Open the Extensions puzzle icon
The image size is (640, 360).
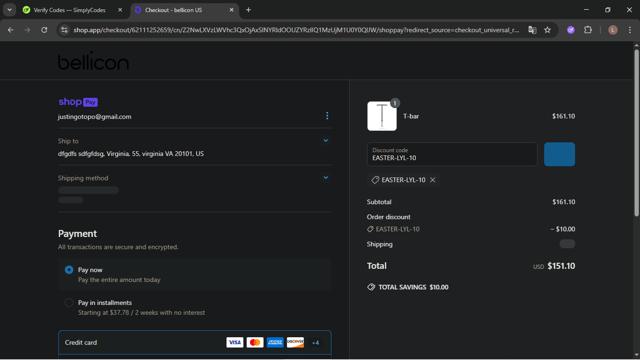coord(588,30)
